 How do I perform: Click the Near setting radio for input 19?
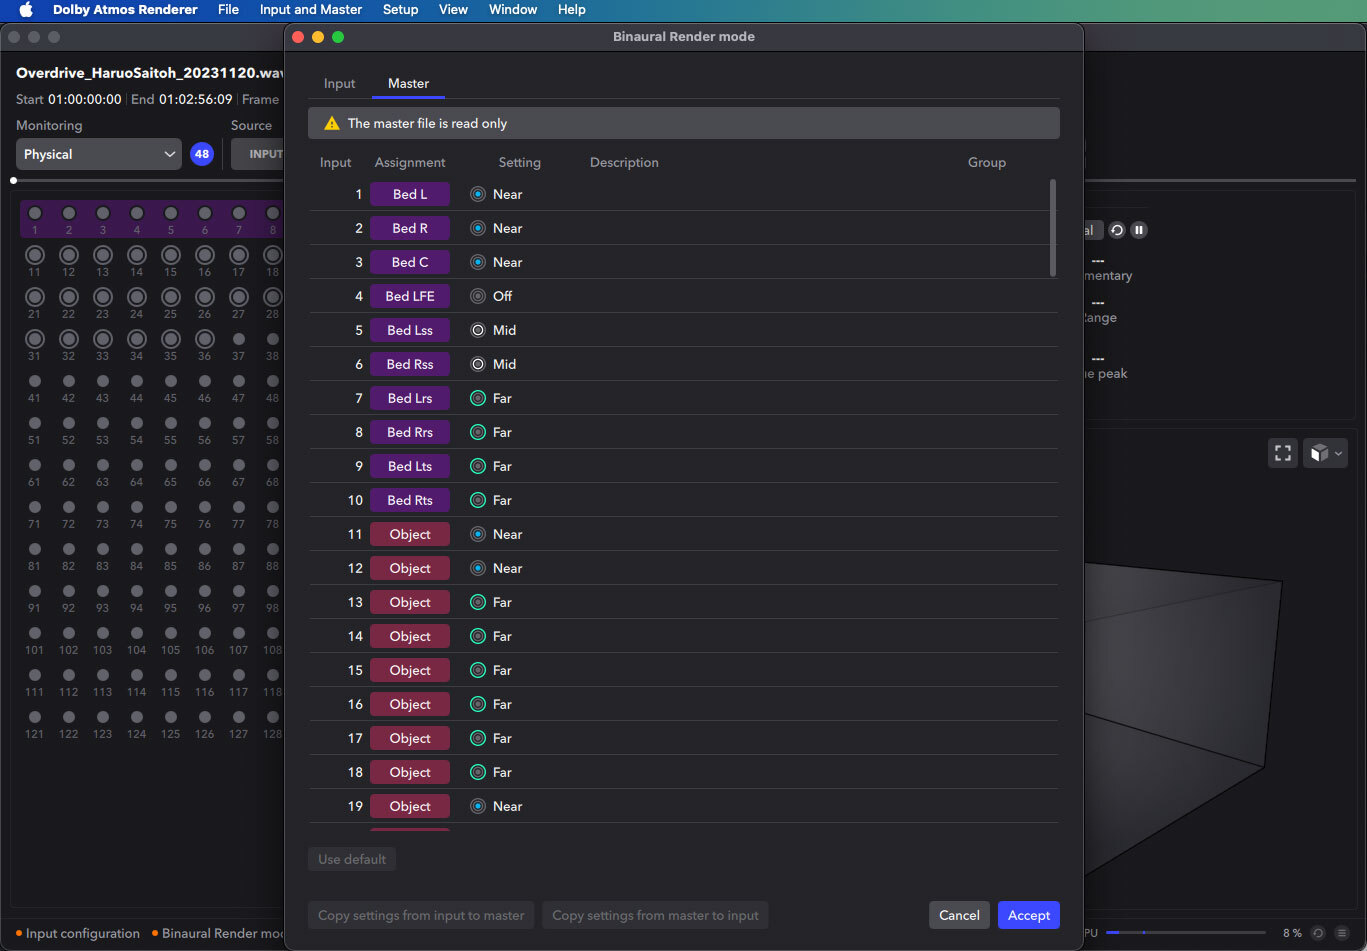(478, 806)
